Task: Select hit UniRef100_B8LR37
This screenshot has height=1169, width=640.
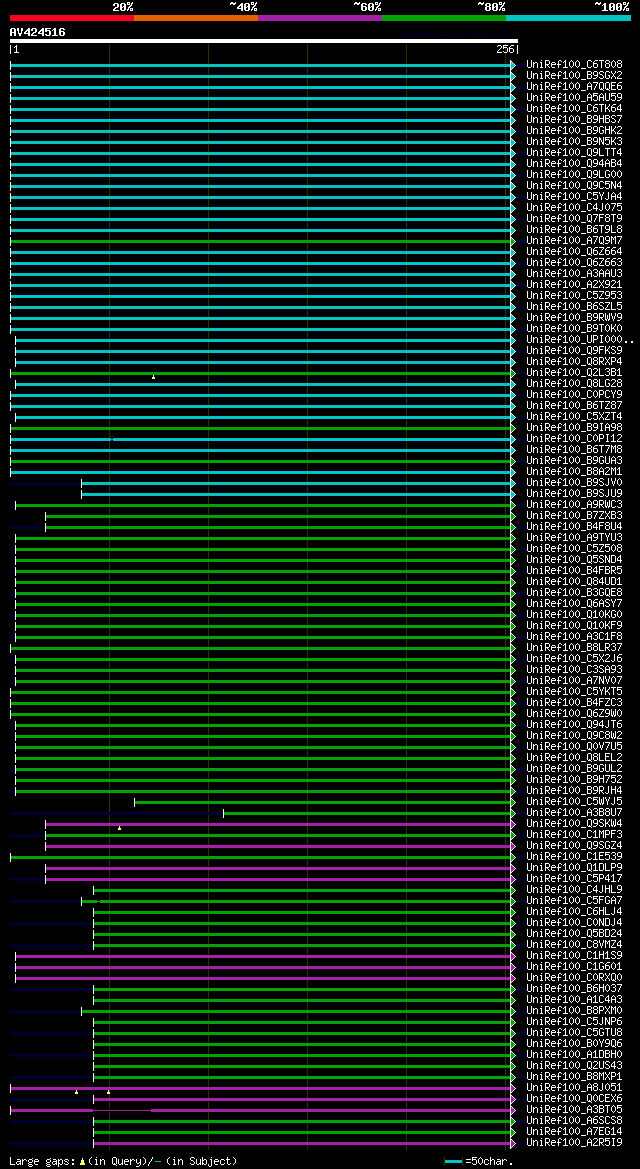Action: point(574,647)
